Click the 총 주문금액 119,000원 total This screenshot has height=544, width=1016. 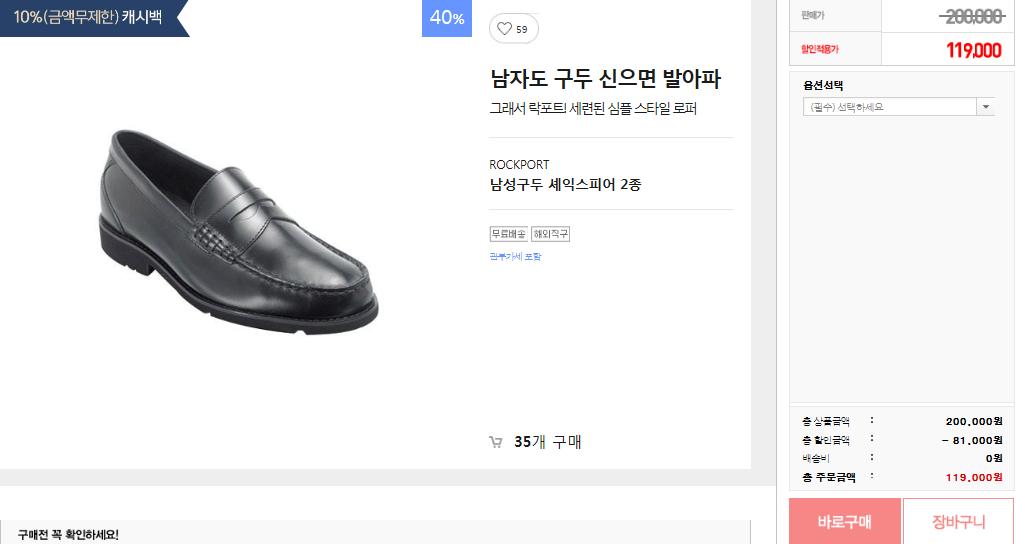pyautogui.click(x=973, y=477)
